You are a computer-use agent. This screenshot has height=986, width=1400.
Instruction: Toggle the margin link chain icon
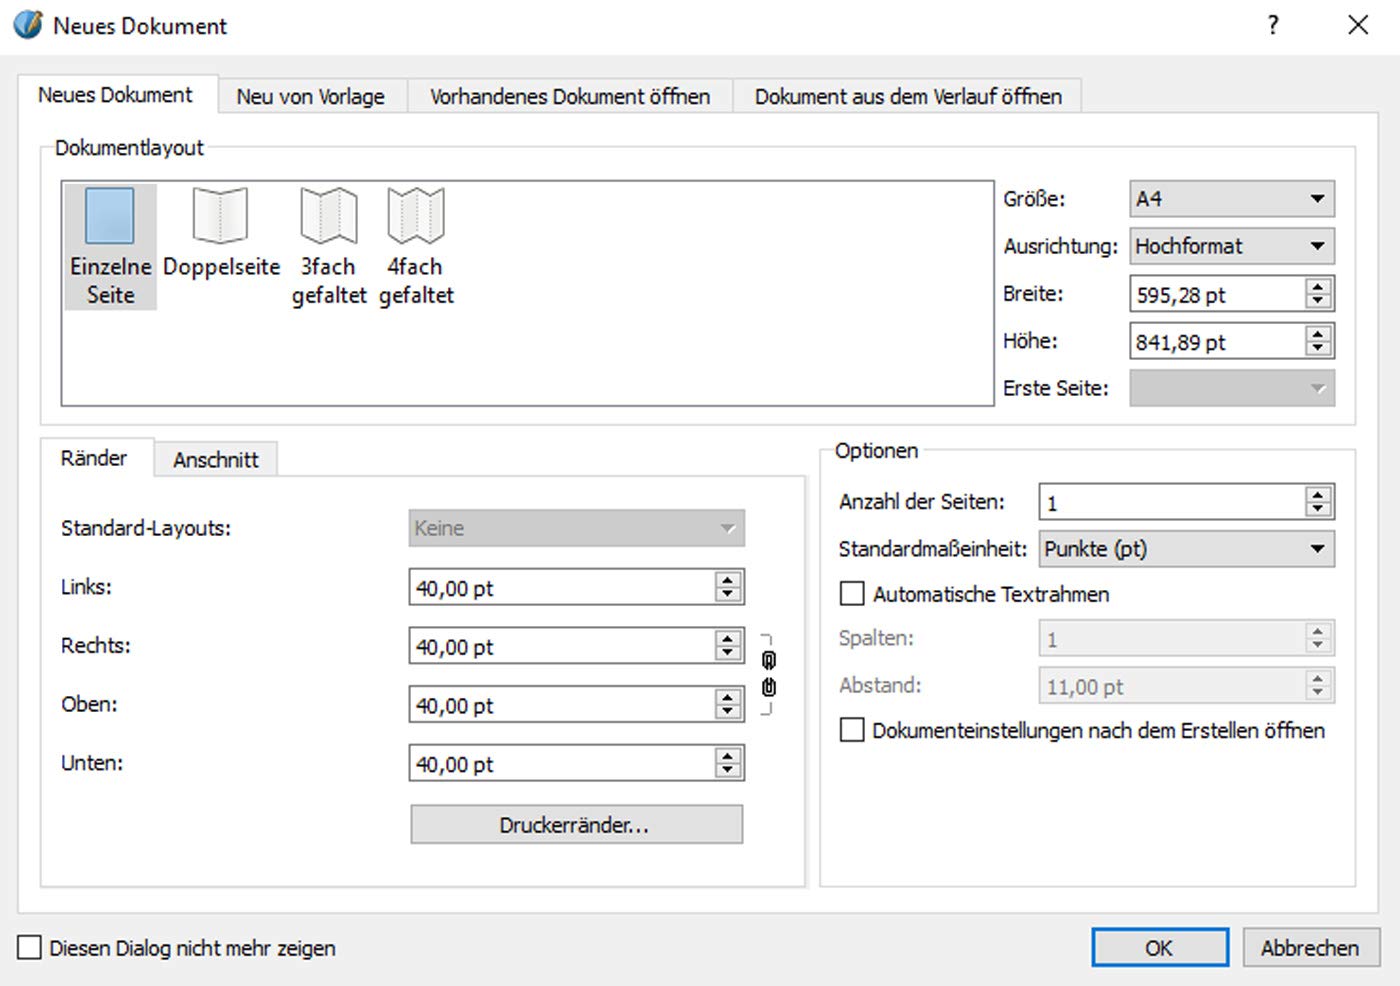(768, 674)
